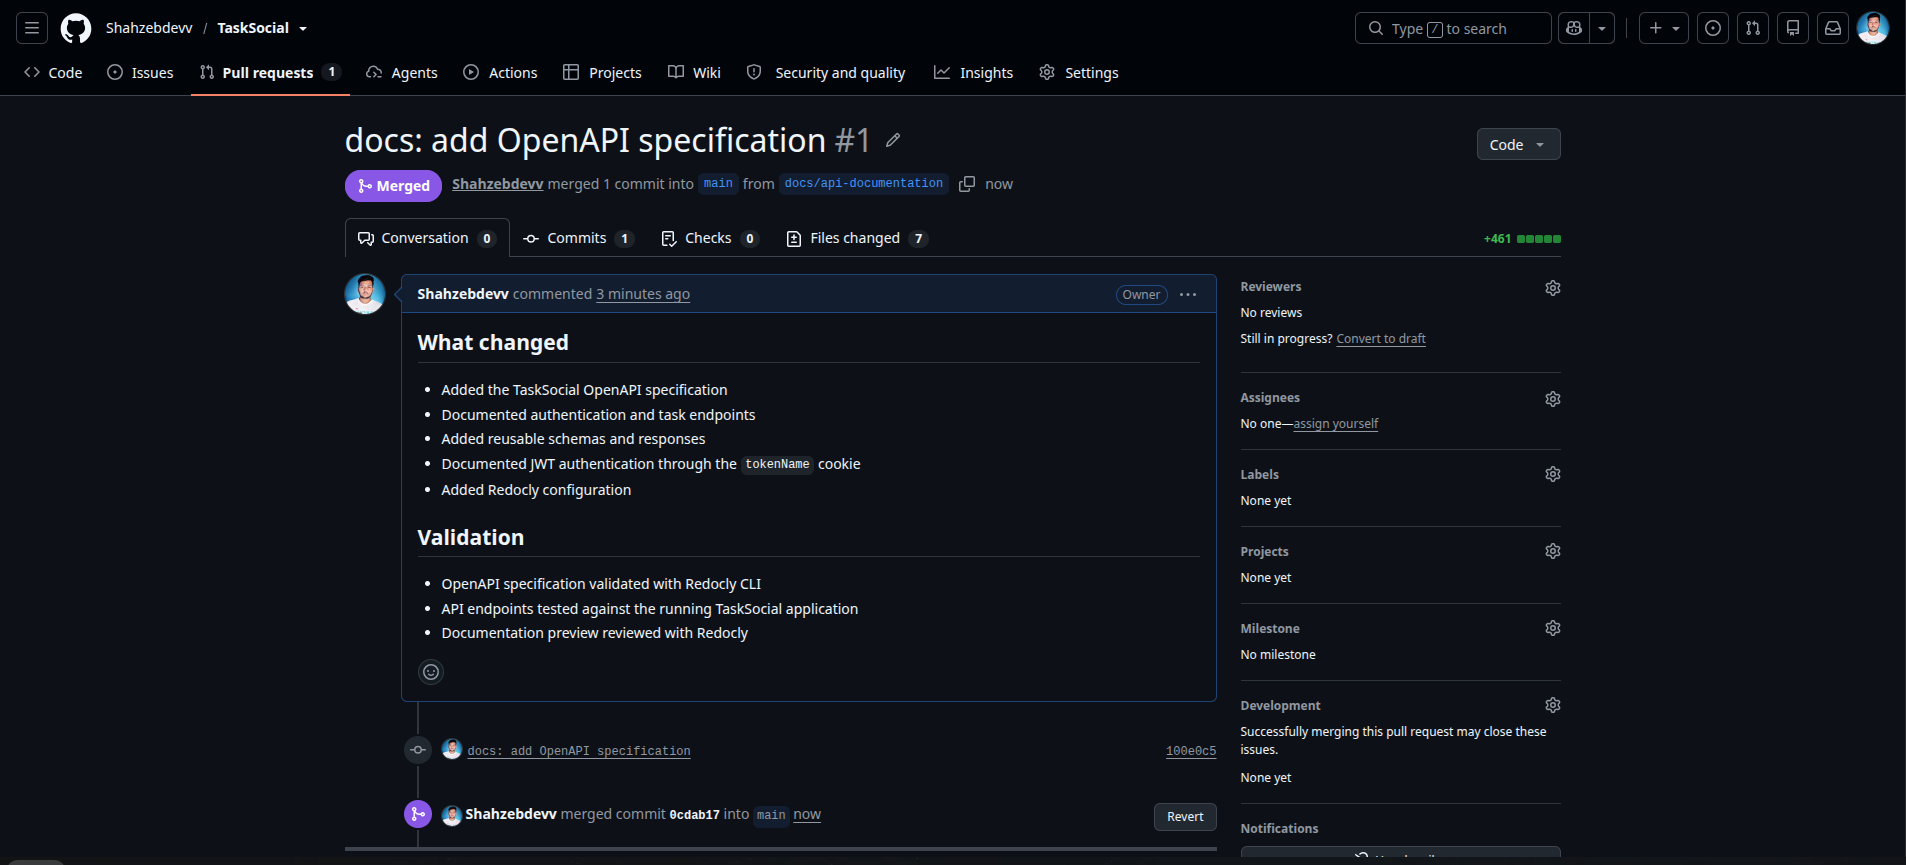Click the Owner badge on the comment
This screenshot has width=1906, height=865.
coord(1141,294)
